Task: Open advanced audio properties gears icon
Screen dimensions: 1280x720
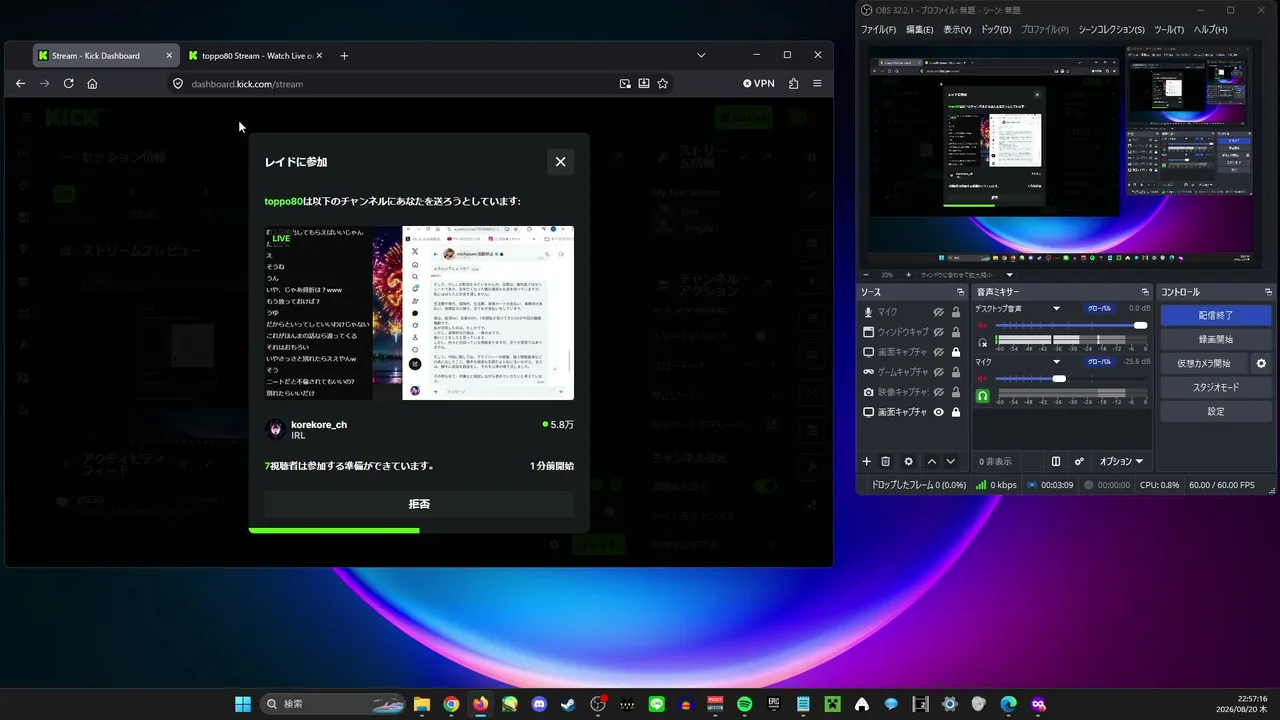Action: (x=1079, y=462)
